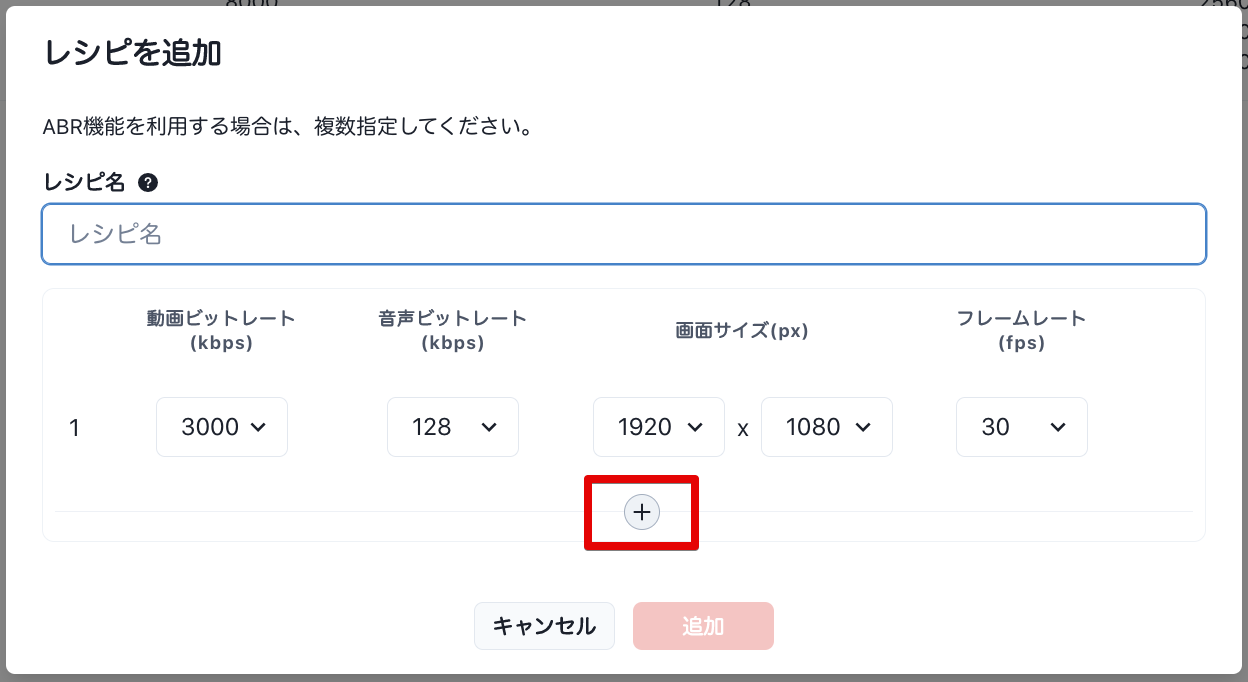Image resolution: width=1248 pixels, height=682 pixels.
Task: Click the 動画ビットレート (kbps) column header
Action: [221, 331]
